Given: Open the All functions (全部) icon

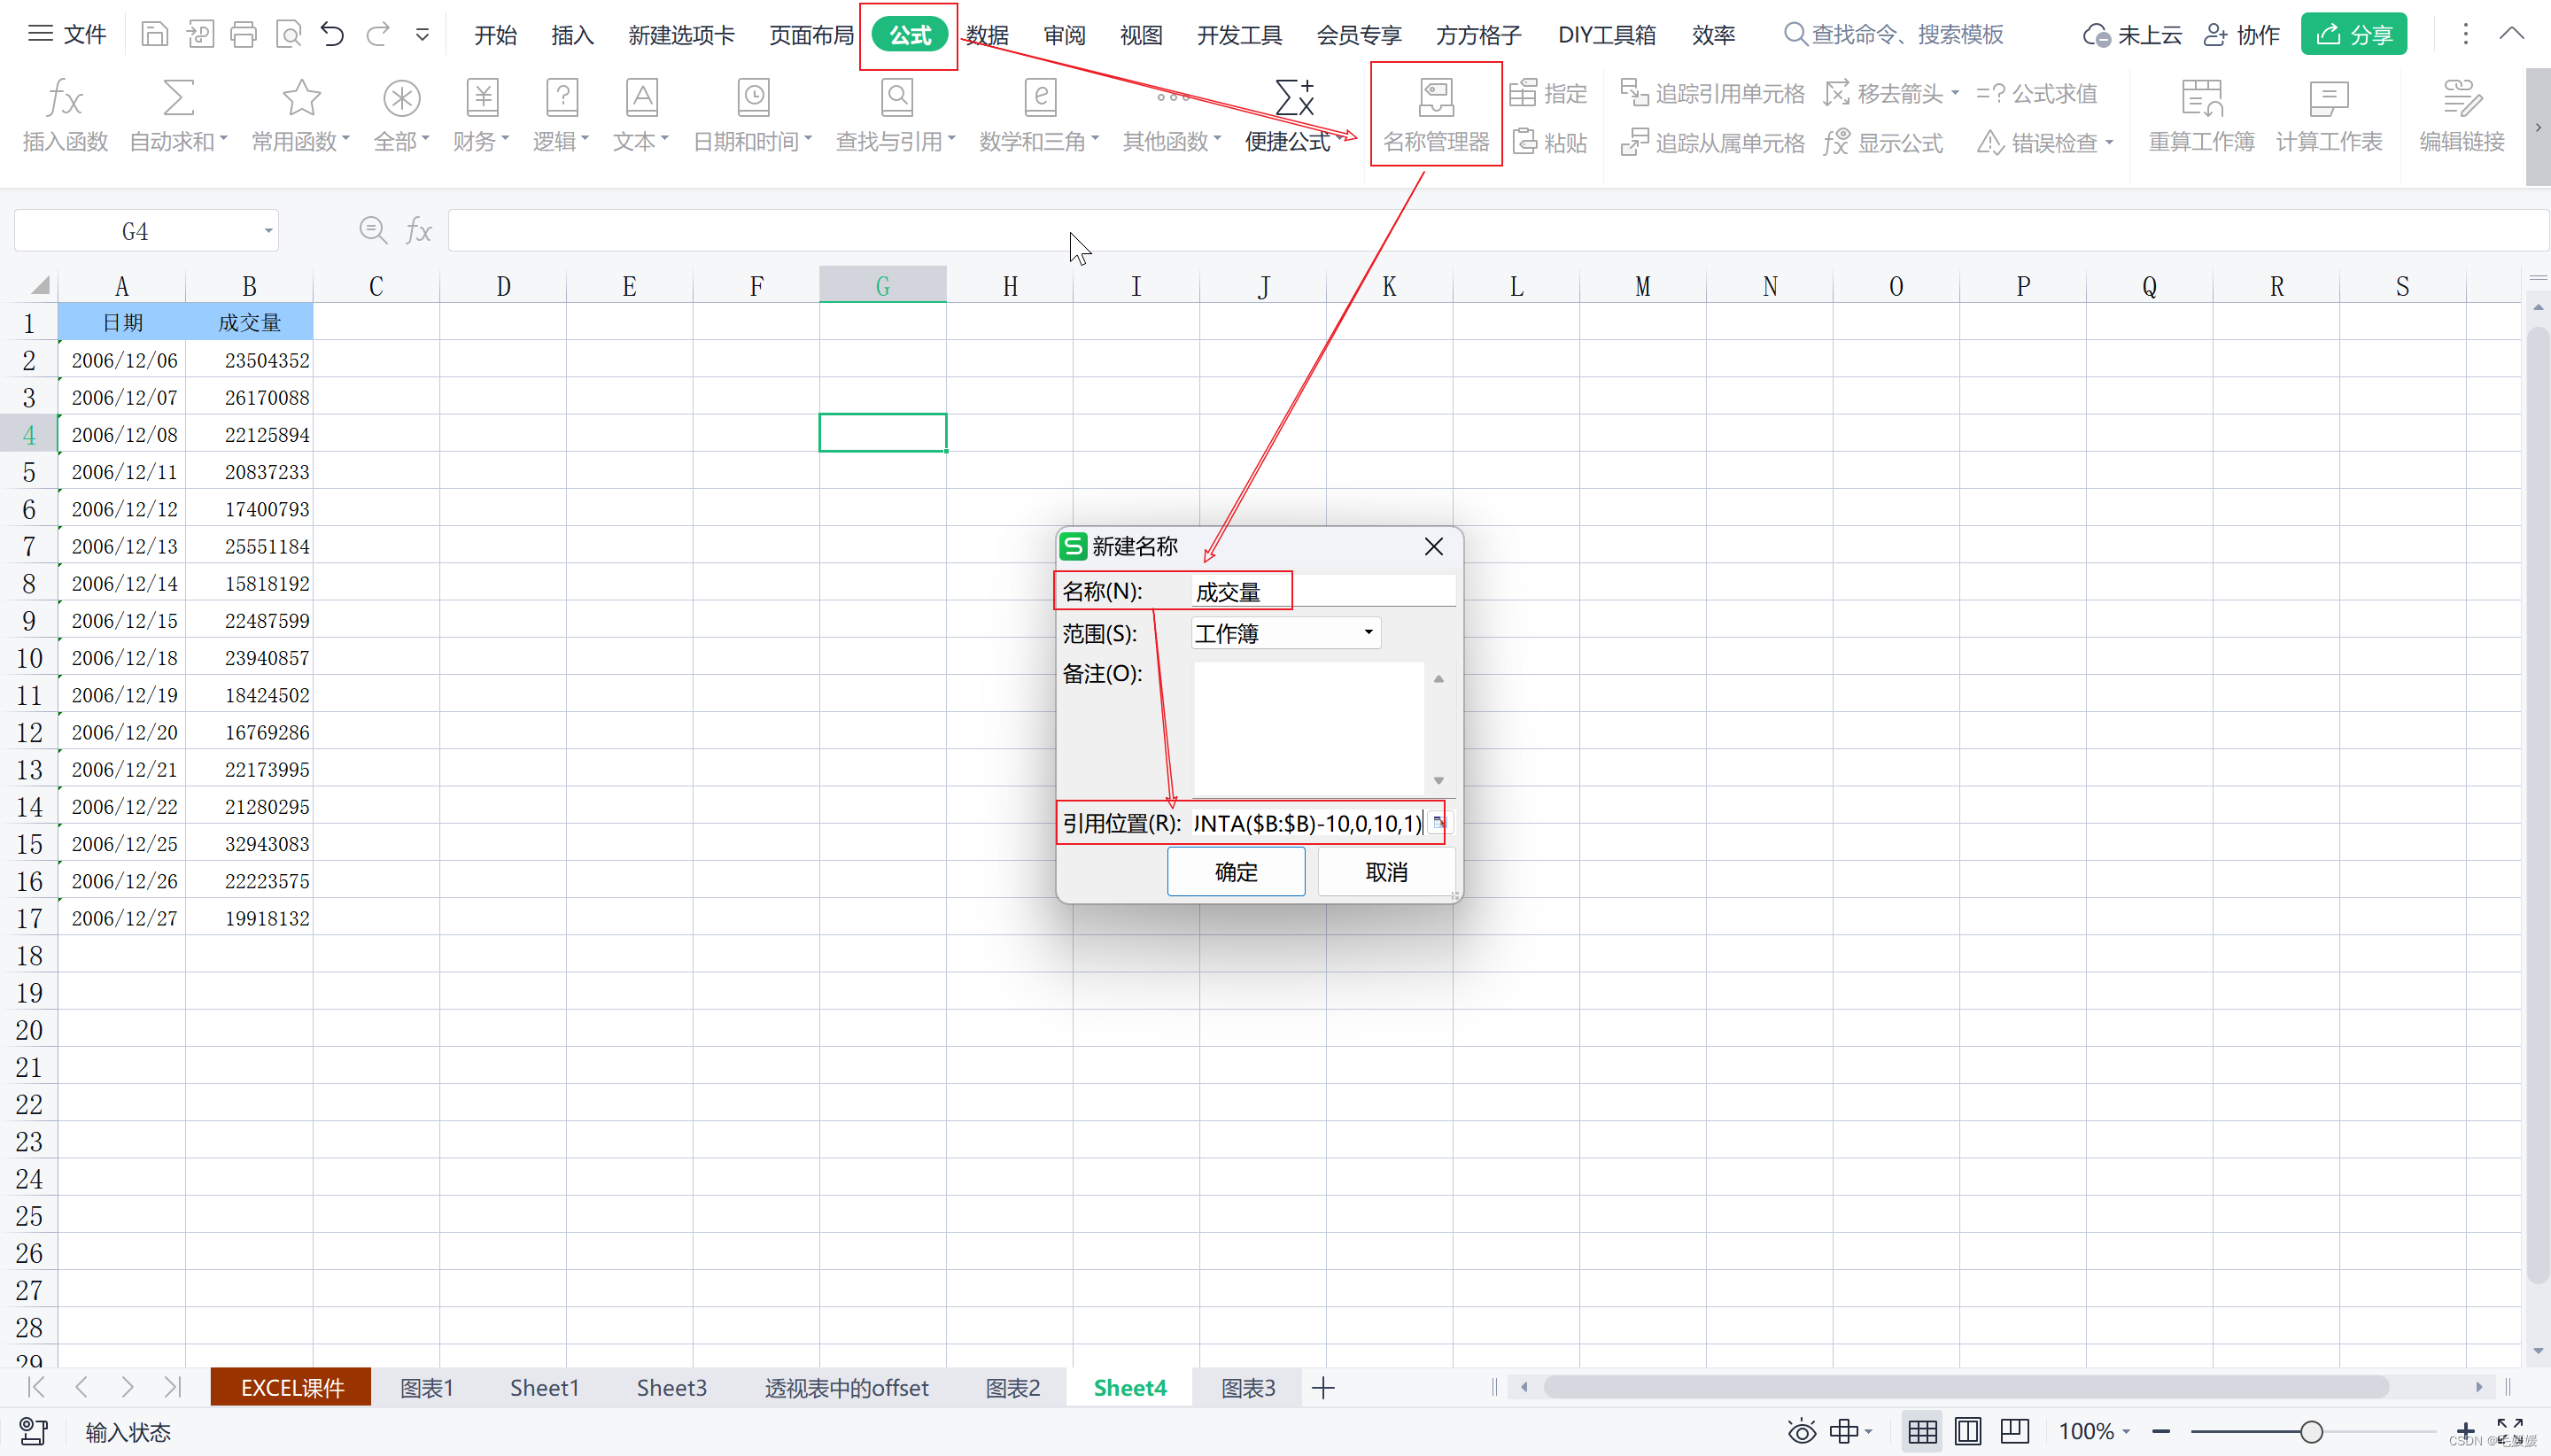Looking at the screenshot, I should pos(401,116).
